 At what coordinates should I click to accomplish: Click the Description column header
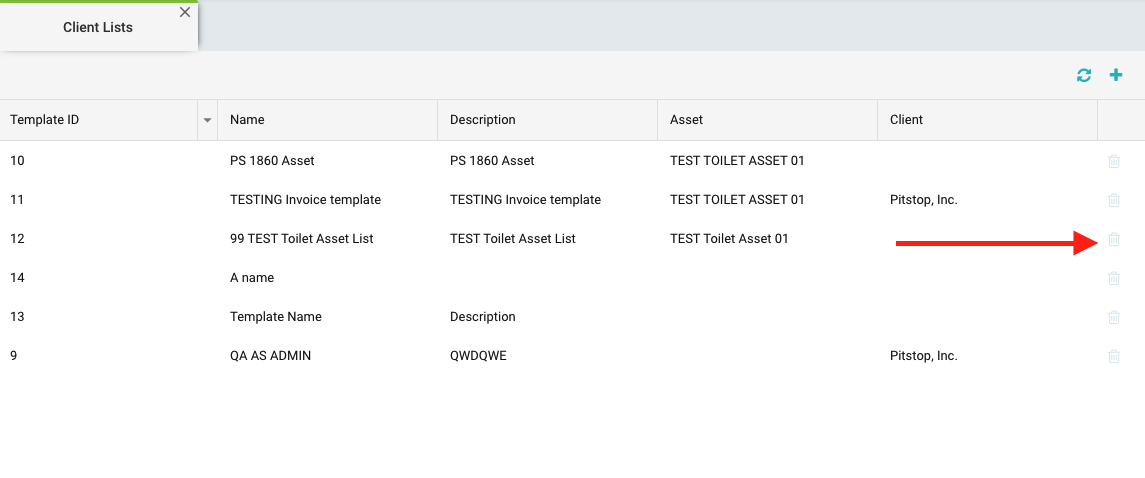483,120
